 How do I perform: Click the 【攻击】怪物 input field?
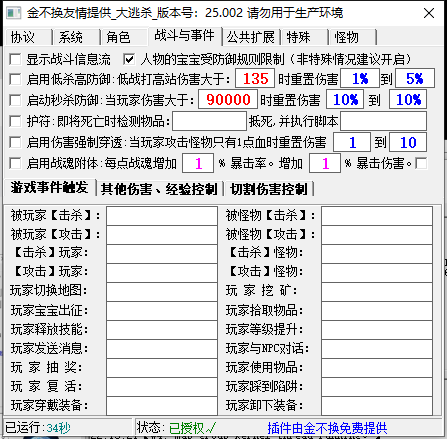point(377,273)
